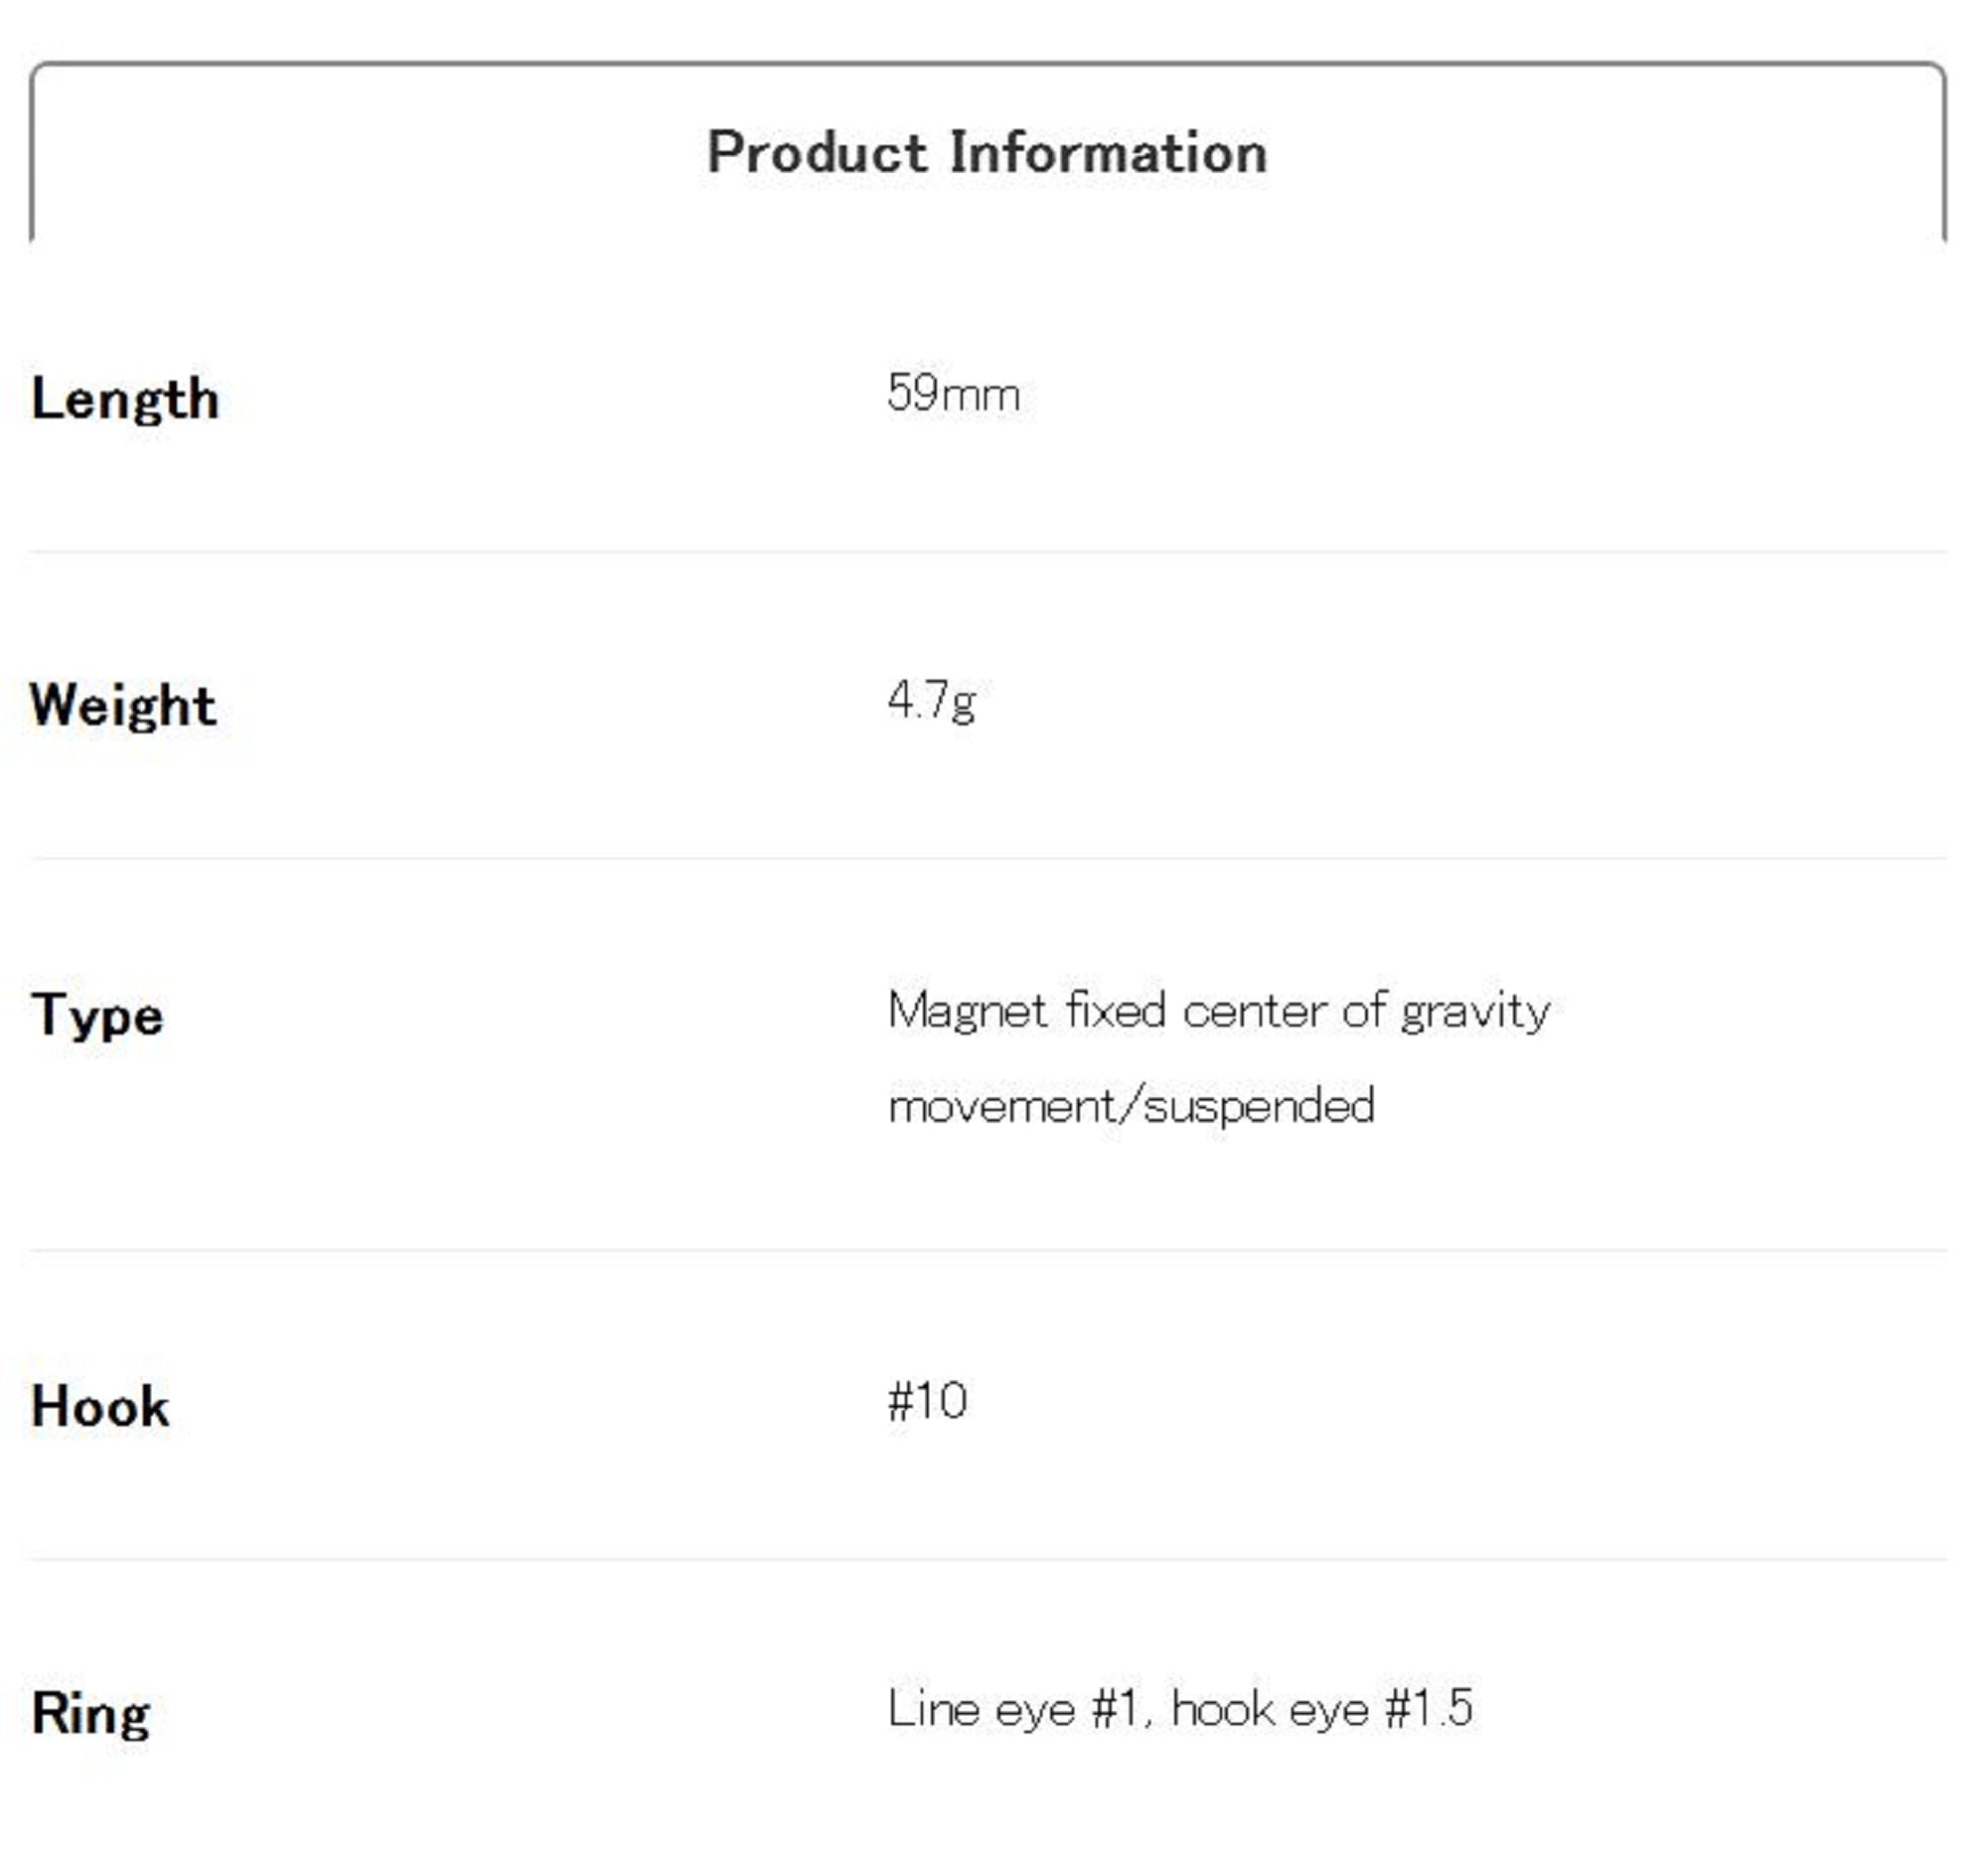
Task: Click the "hook eye #1.5" text
Action: [x=1322, y=1708]
